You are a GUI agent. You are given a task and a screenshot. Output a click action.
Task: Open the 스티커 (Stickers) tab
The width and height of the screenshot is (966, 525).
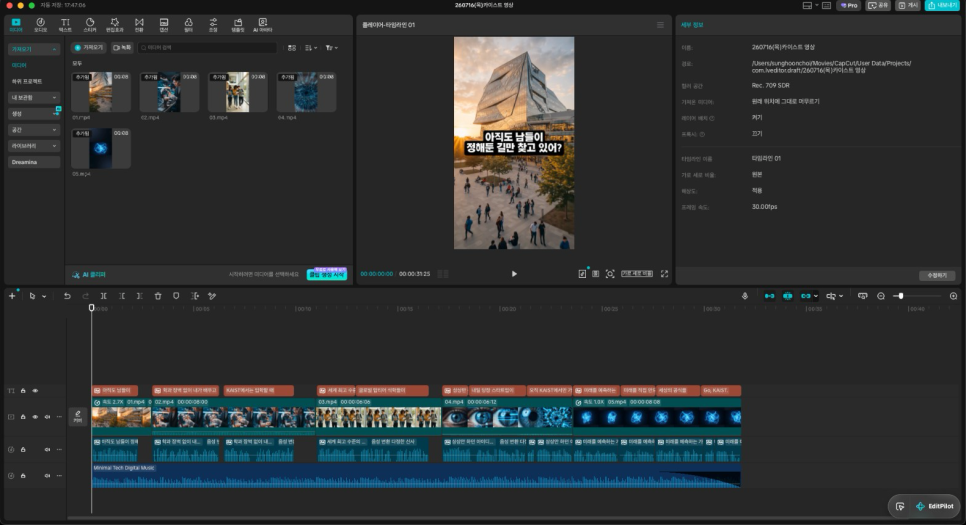90,25
